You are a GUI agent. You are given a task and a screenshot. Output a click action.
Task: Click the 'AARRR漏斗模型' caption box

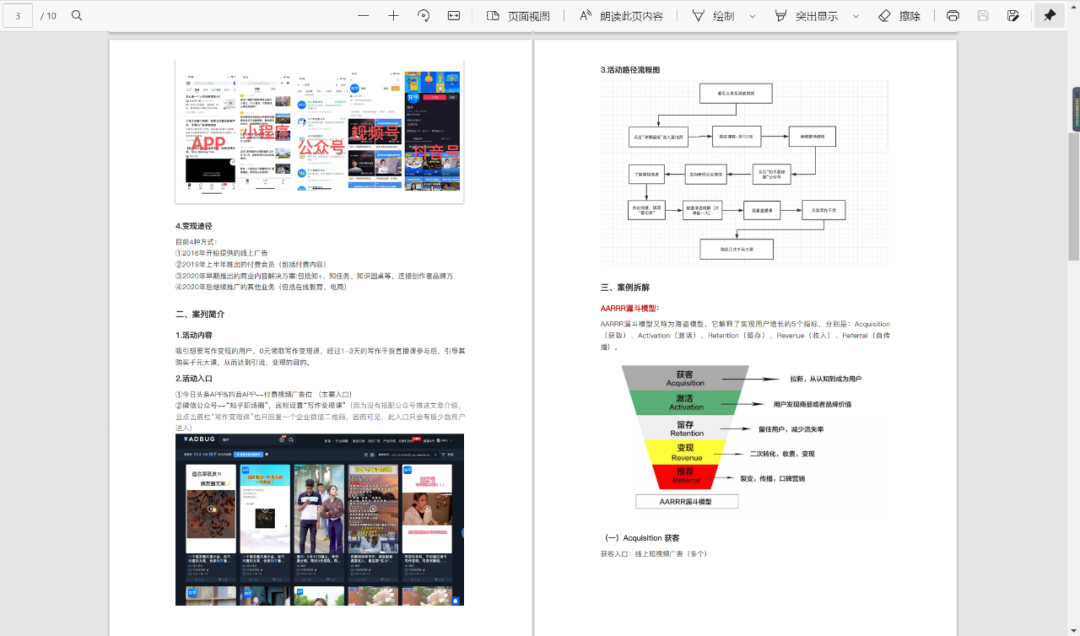click(686, 502)
